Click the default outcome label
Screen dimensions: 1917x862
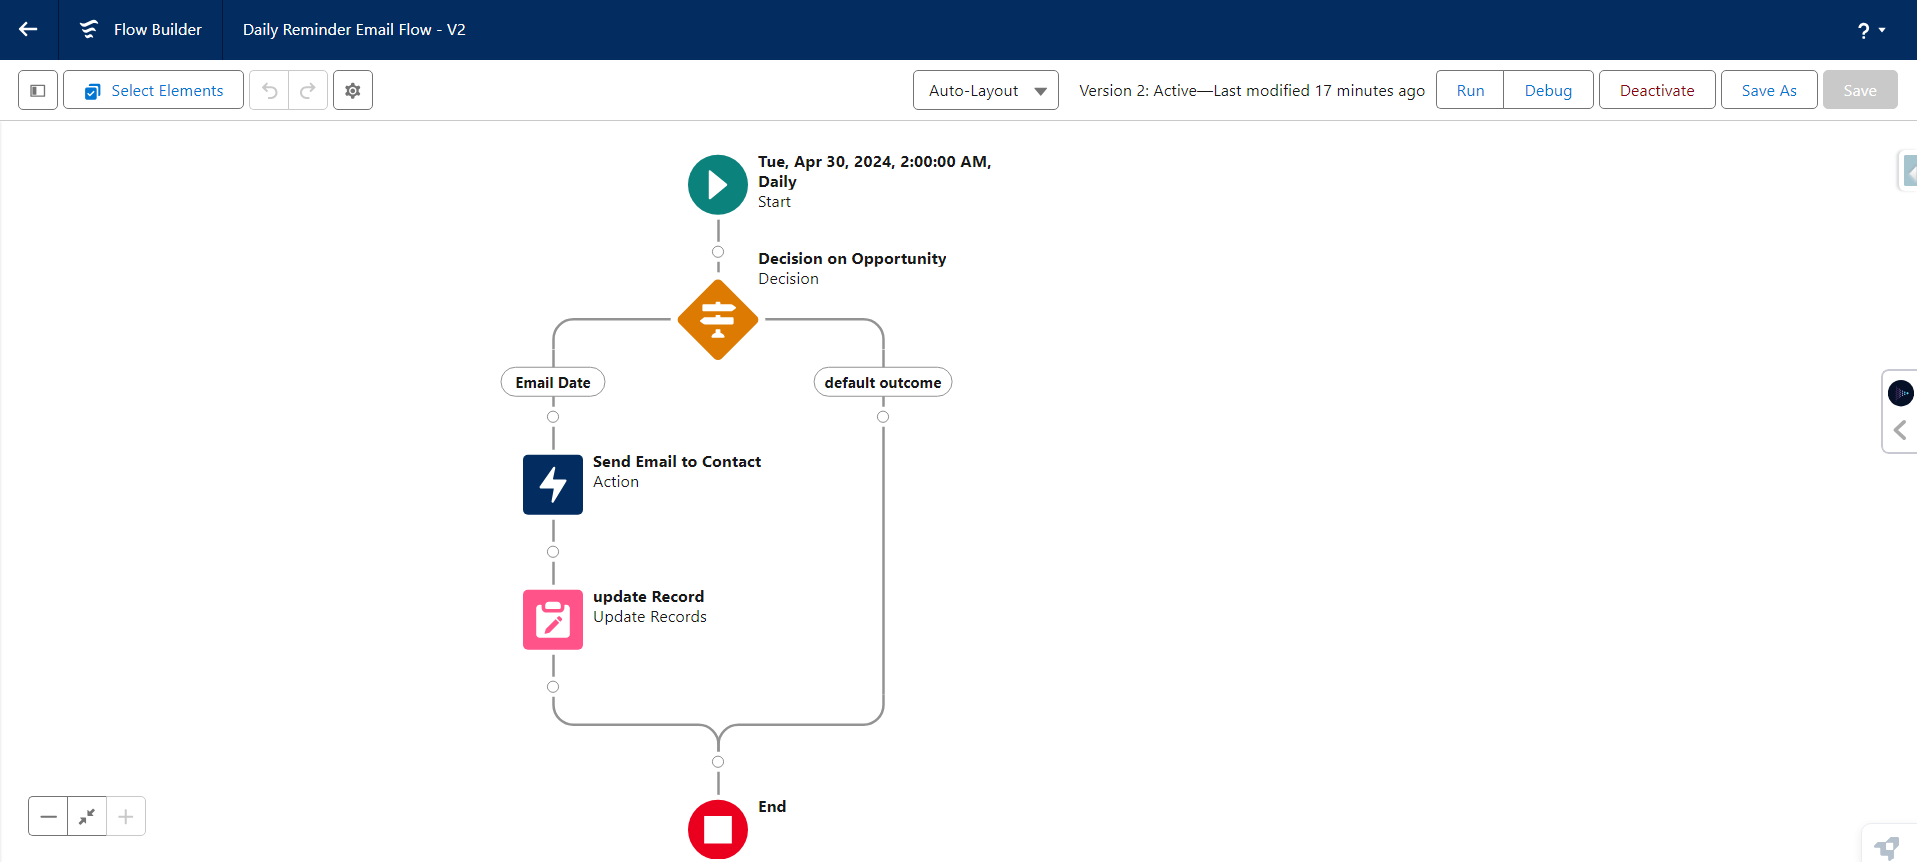tap(882, 382)
